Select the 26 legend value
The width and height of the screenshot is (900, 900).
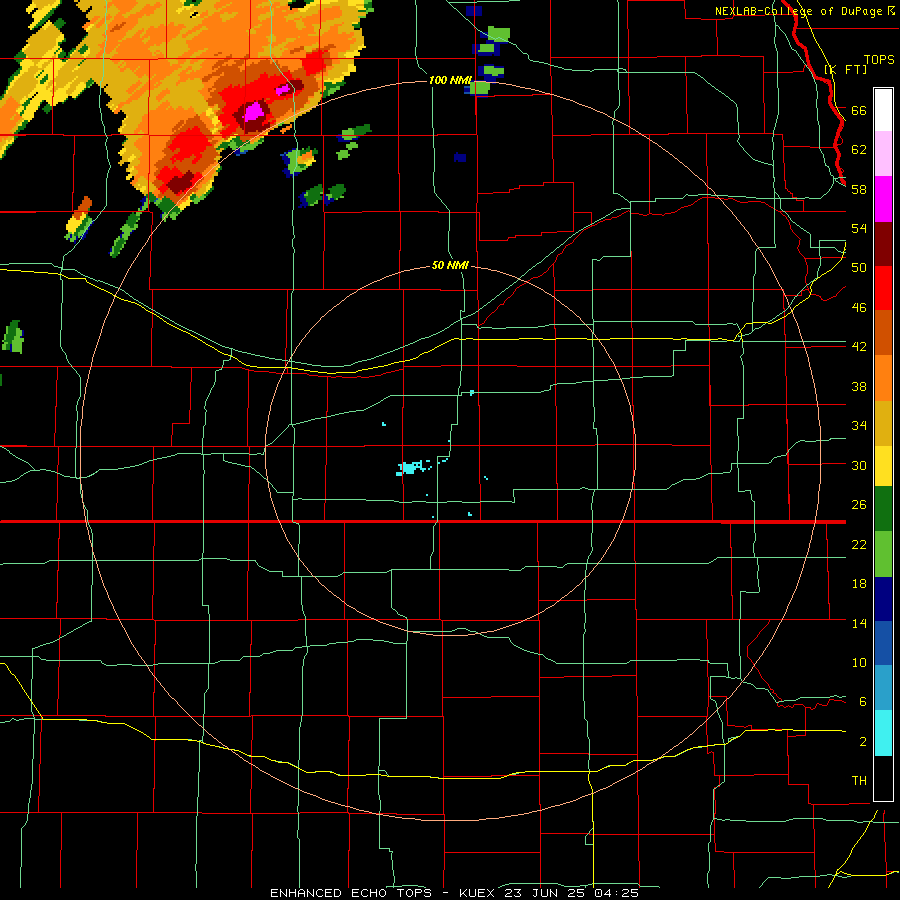coord(859,505)
